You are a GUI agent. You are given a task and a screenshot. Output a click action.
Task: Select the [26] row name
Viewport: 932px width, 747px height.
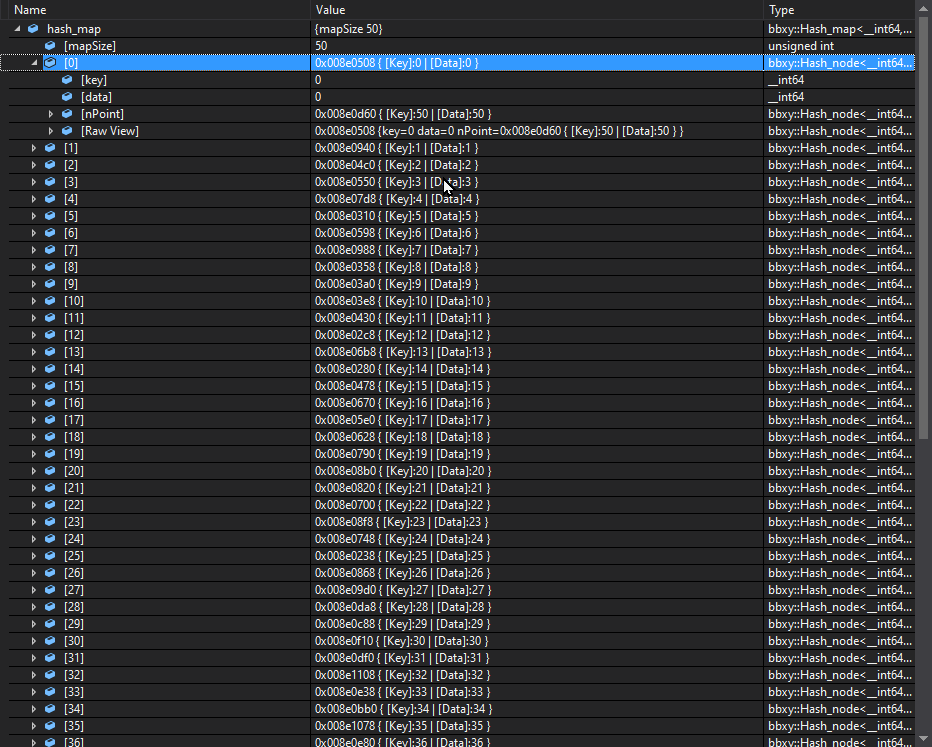coord(74,573)
